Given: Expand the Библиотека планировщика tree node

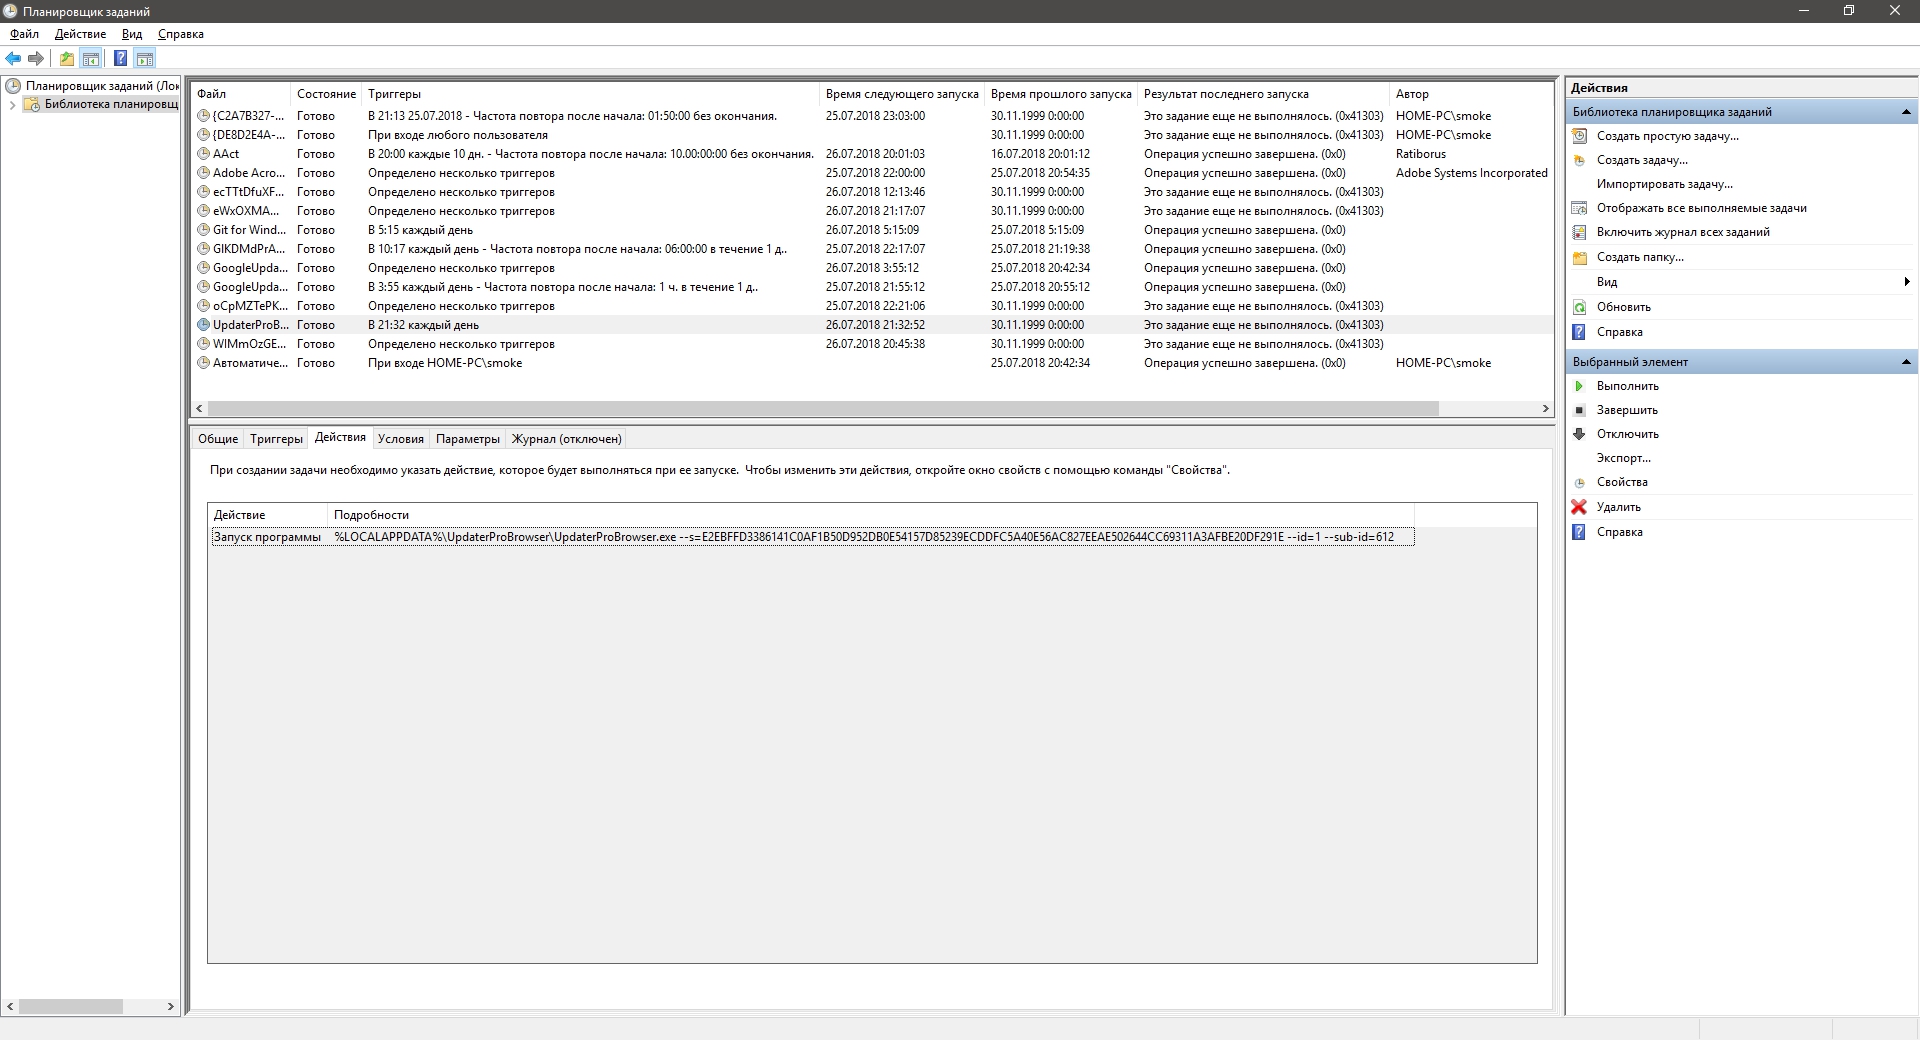Looking at the screenshot, I should pos(12,105).
